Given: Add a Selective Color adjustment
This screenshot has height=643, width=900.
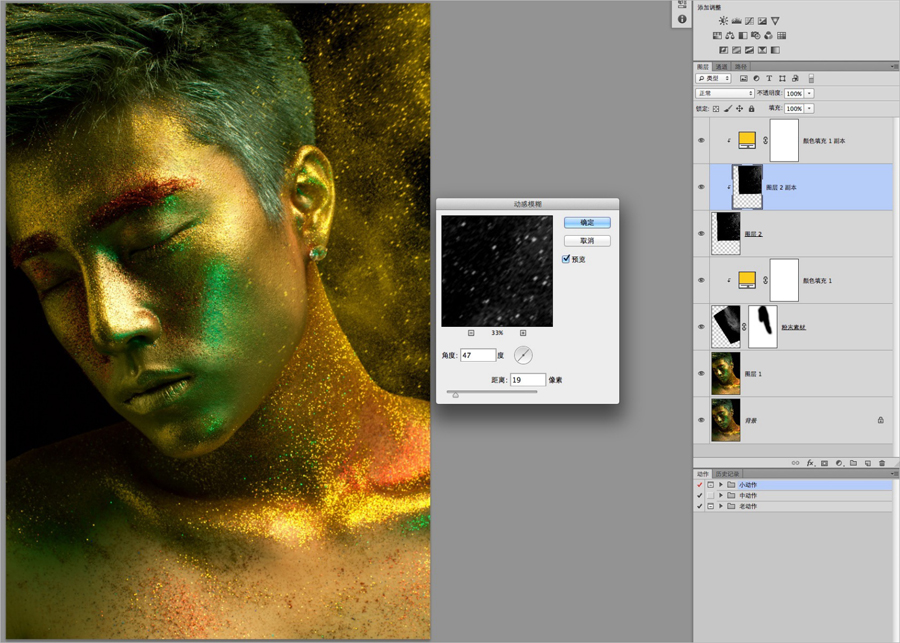Looking at the screenshot, I should click(x=762, y=50).
